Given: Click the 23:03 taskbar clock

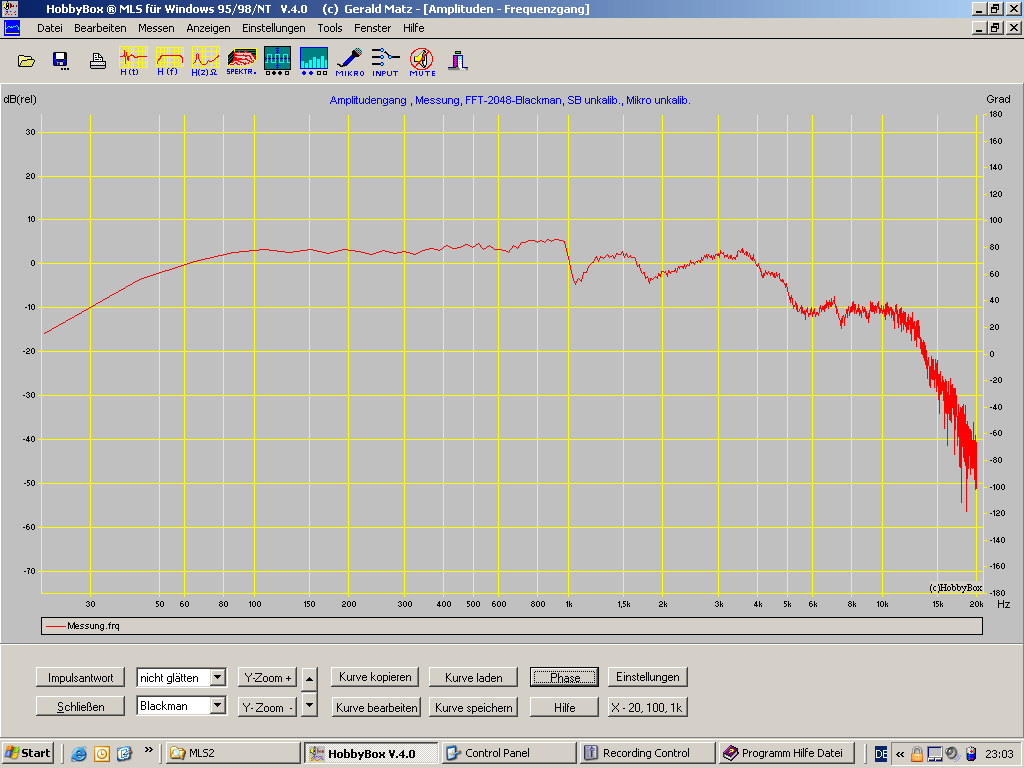Looking at the screenshot, I should [999, 754].
